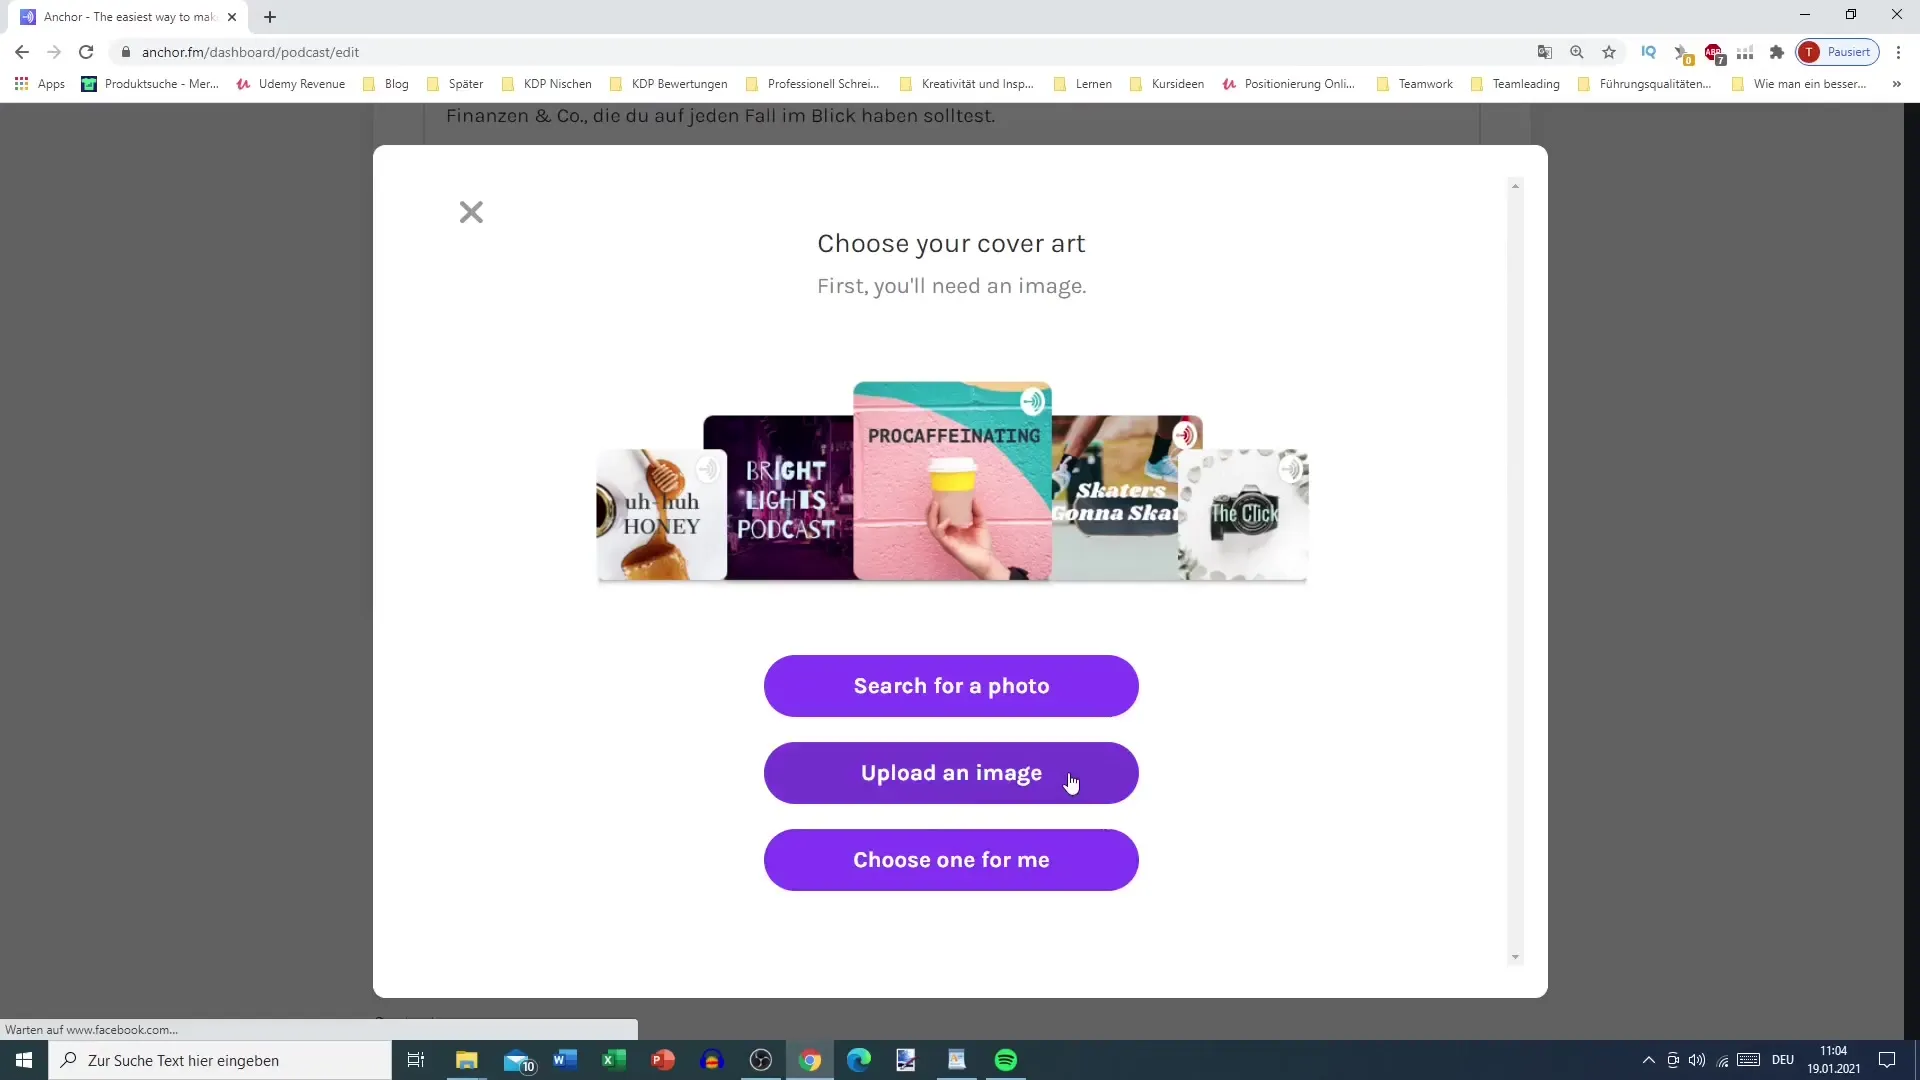Open Task View on the taskbar

(x=416, y=1060)
